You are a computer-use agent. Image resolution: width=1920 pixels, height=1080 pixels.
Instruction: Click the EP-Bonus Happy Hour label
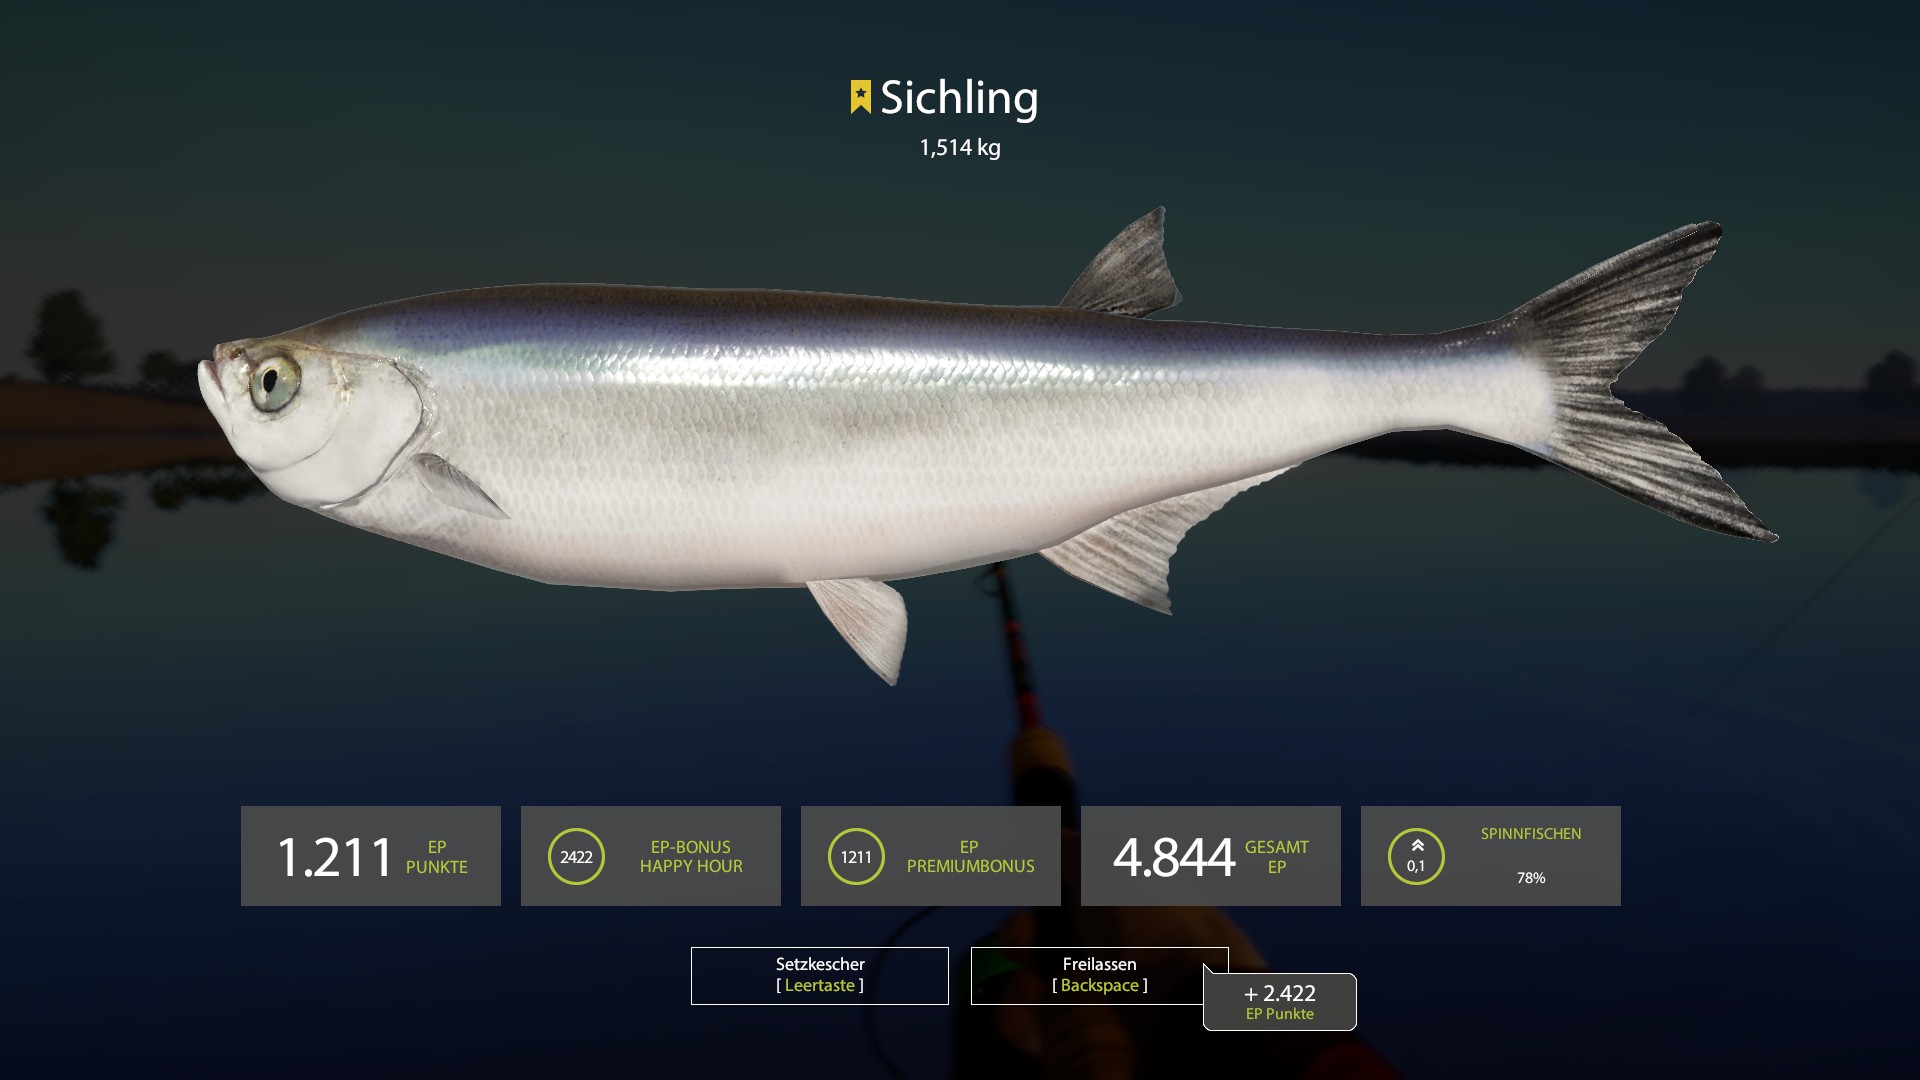[691, 857]
